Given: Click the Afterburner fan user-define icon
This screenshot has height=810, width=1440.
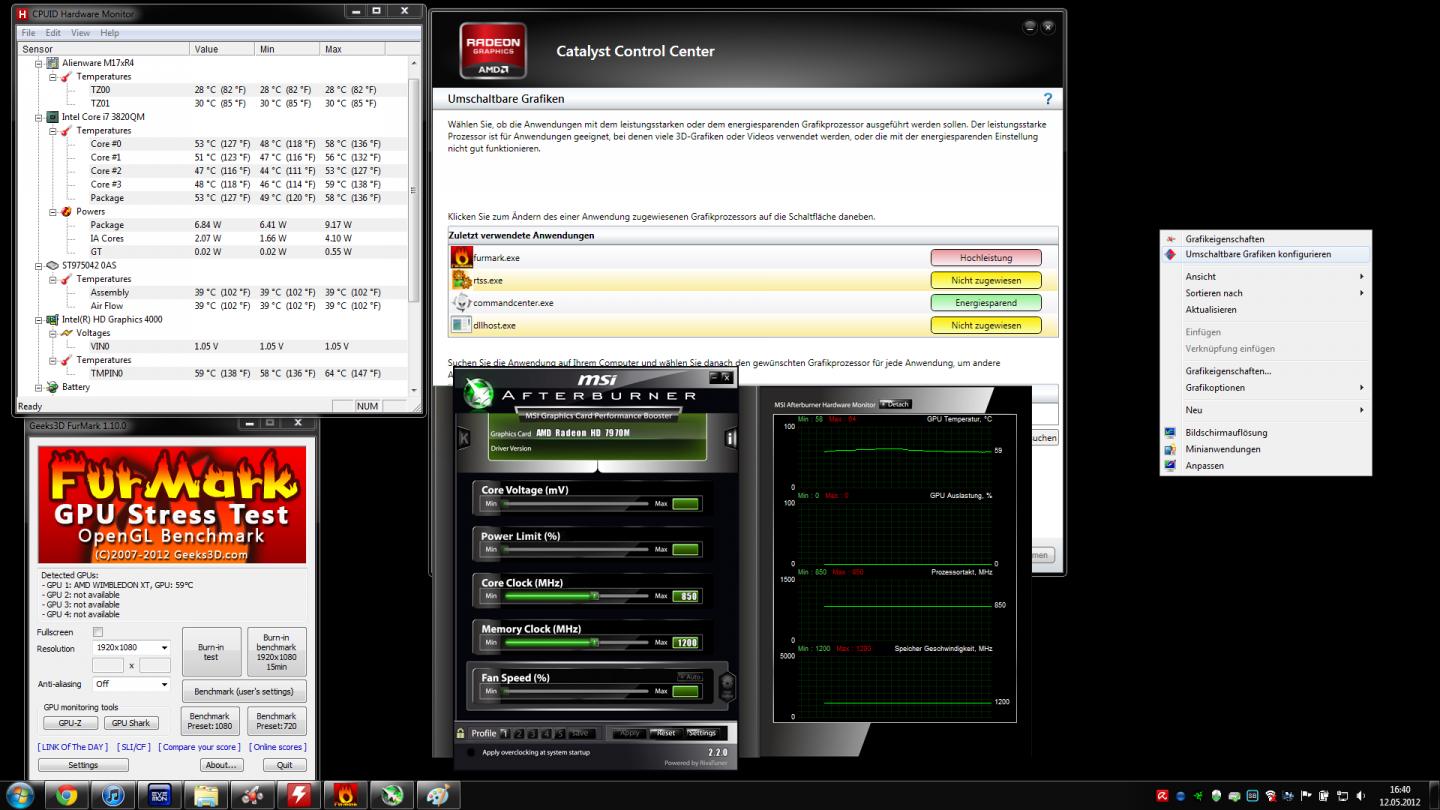Looking at the screenshot, I should point(727,685).
